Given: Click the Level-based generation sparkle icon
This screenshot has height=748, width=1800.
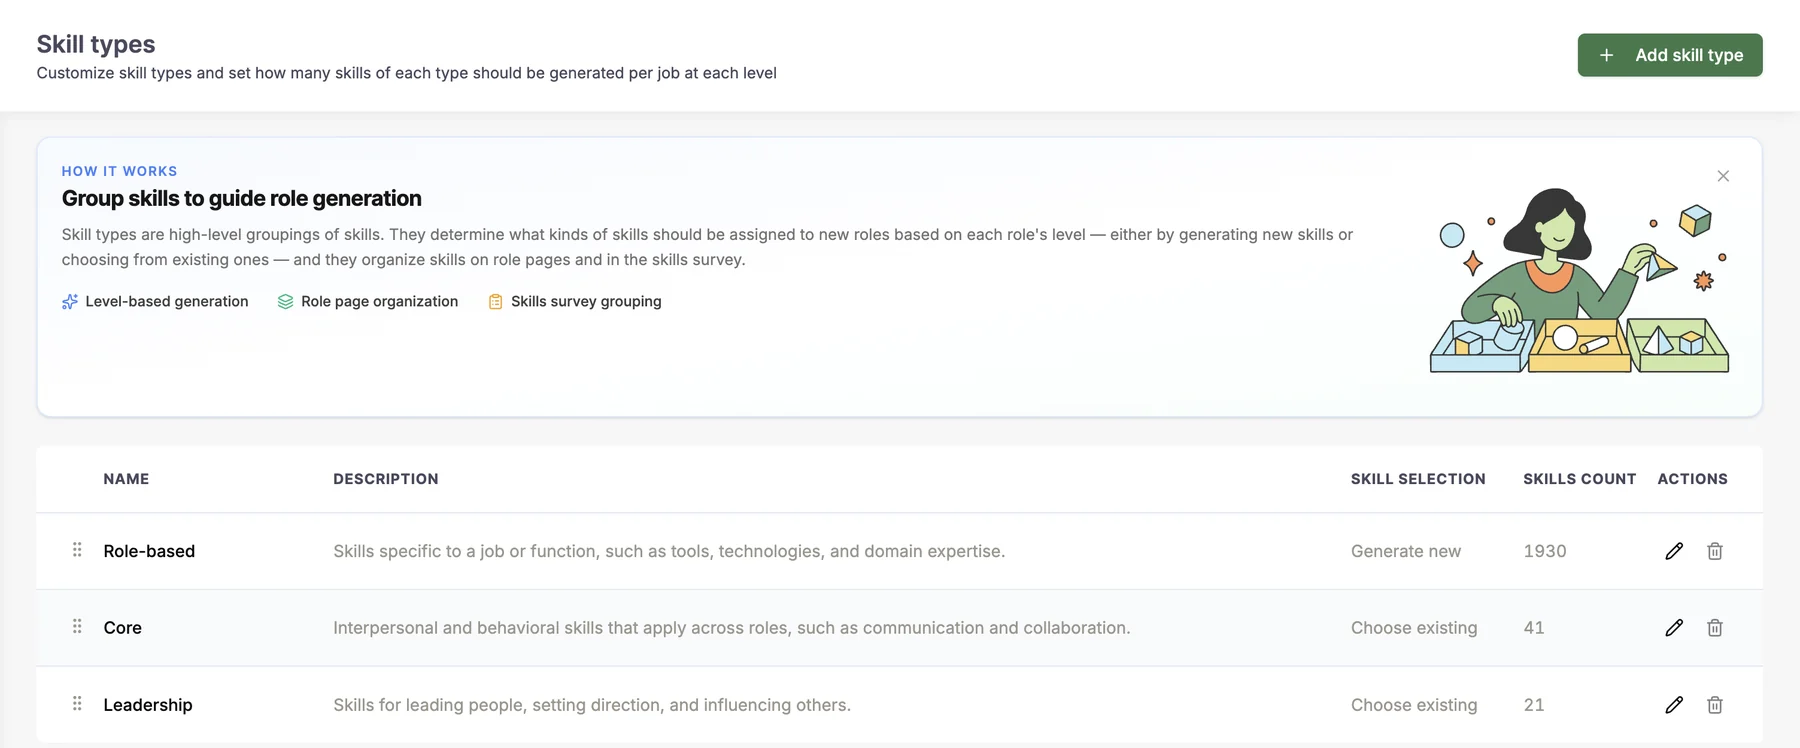Looking at the screenshot, I should (x=70, y=301).
